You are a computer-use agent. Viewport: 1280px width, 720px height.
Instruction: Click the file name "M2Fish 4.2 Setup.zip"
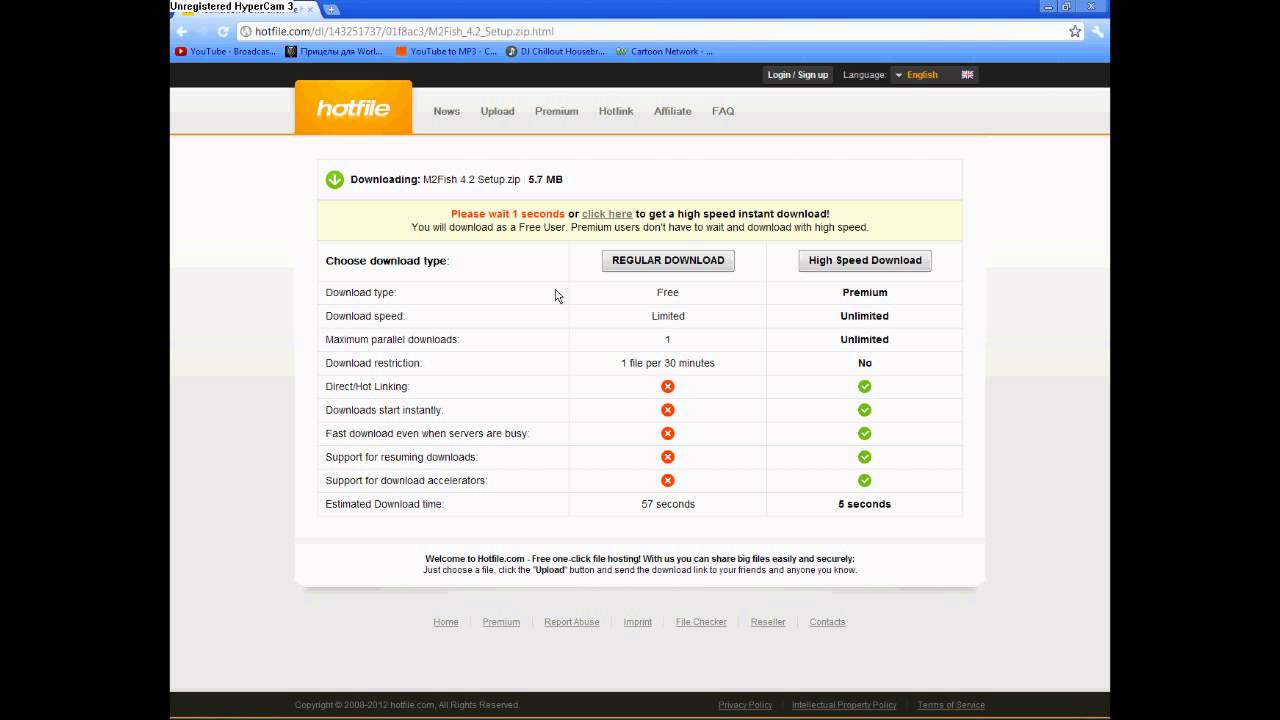pyautogui.click(x=472, y=180)
